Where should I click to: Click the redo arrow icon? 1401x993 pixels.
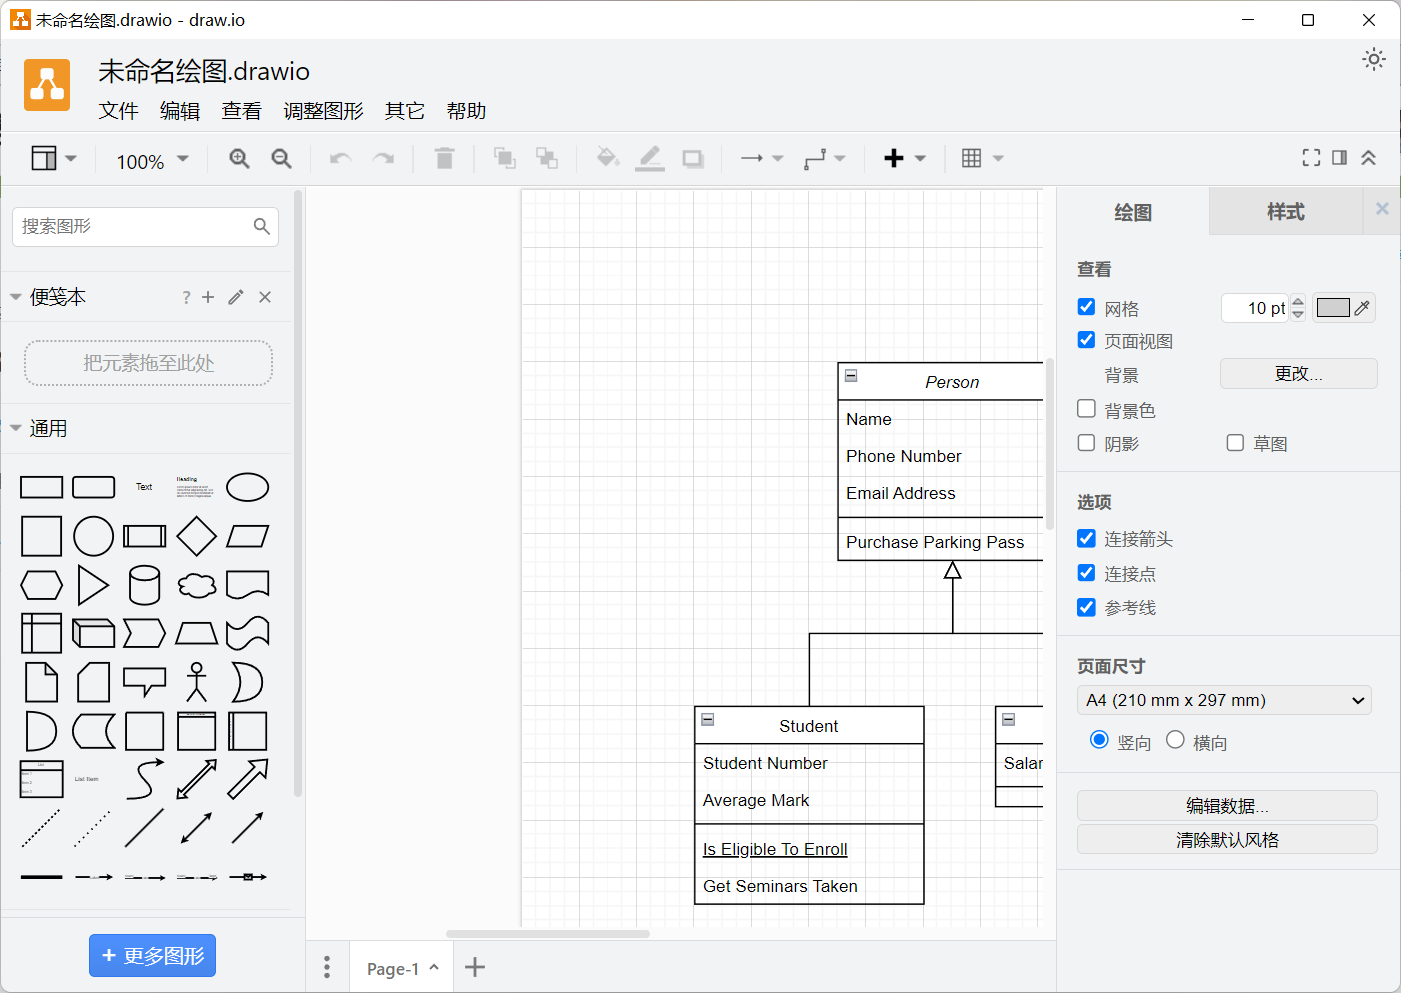383,158
